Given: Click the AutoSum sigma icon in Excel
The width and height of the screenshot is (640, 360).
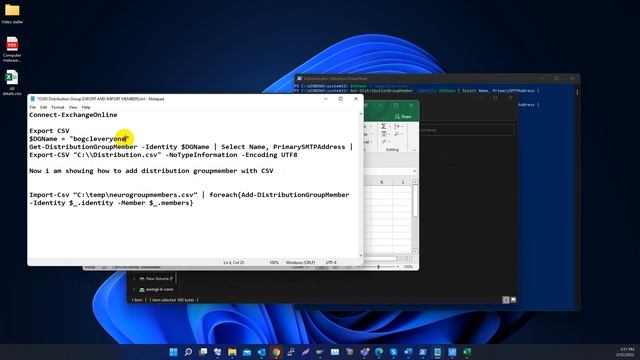Looking at the screenshot, I should [384, 126].
